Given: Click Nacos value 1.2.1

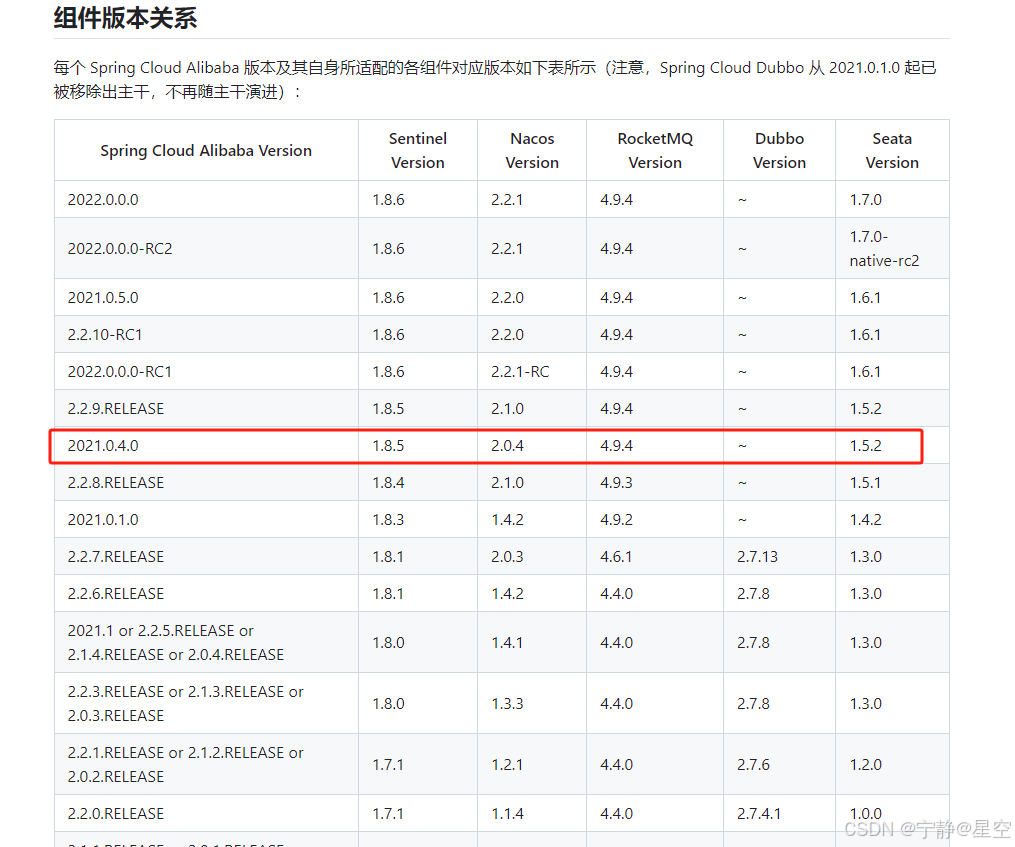Looking at the screenshot, I should 507,764.
